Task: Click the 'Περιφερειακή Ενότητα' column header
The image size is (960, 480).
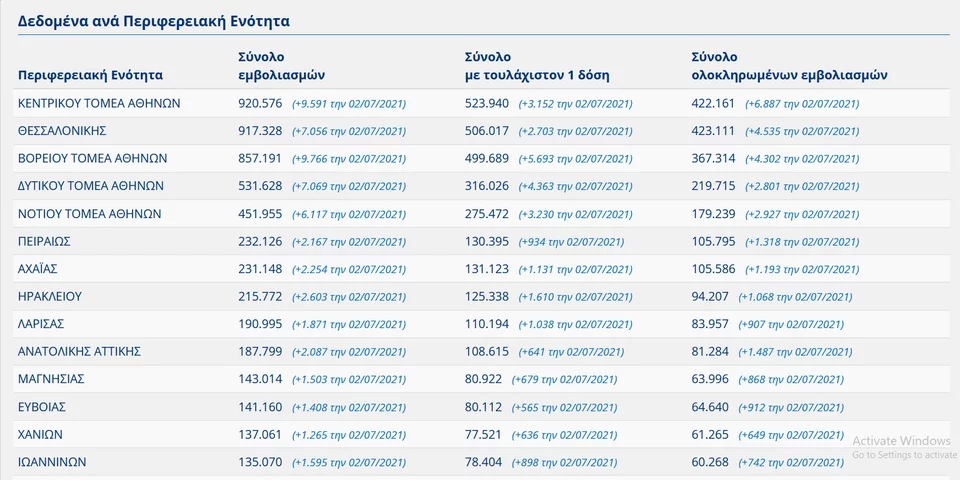Action: click(90, 75)
